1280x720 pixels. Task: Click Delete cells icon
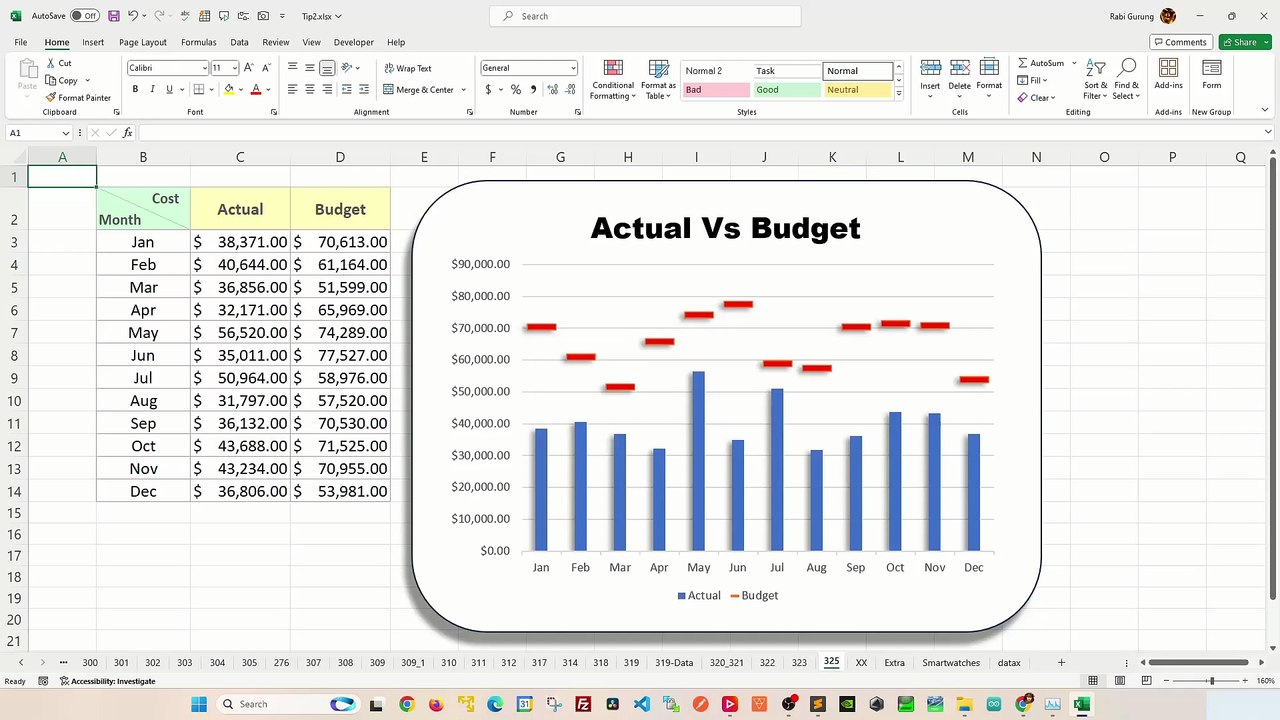(959, 68)
